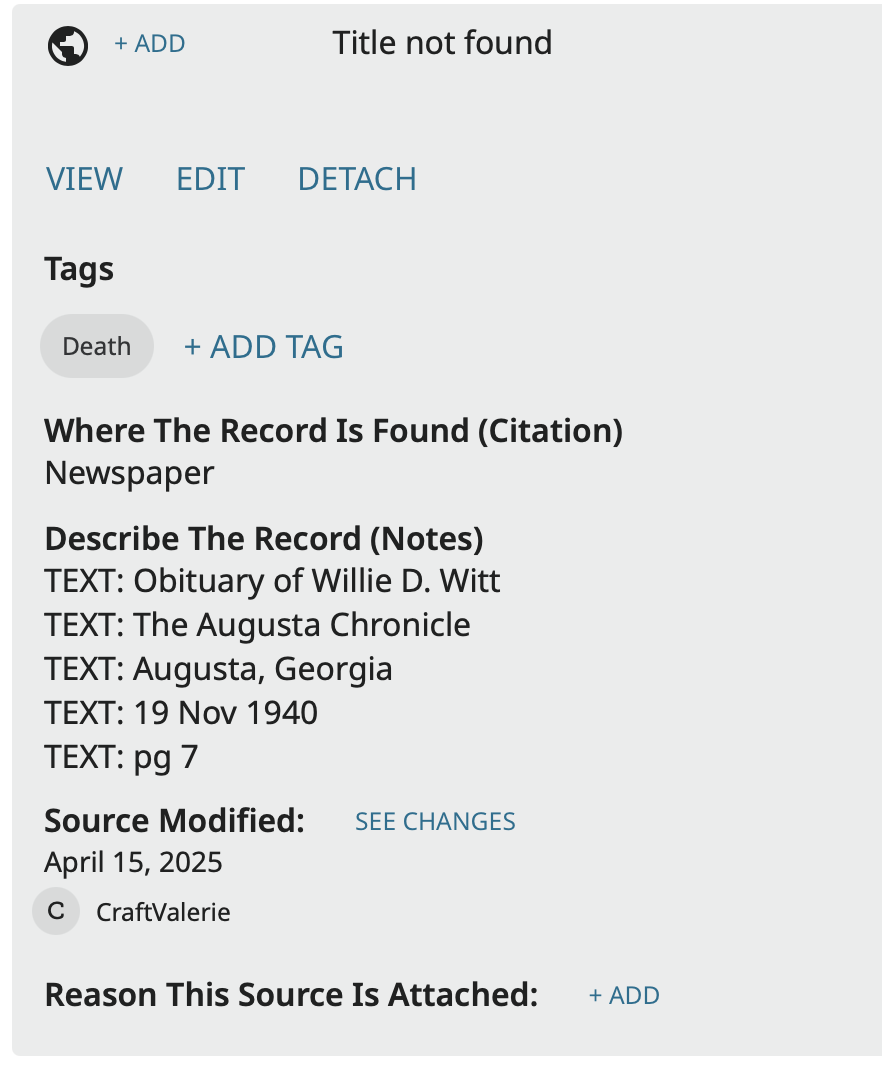882x1070 pixels.
Task: Open SEE CHANGES next to Source Modified
Action: tap(435, 822)
